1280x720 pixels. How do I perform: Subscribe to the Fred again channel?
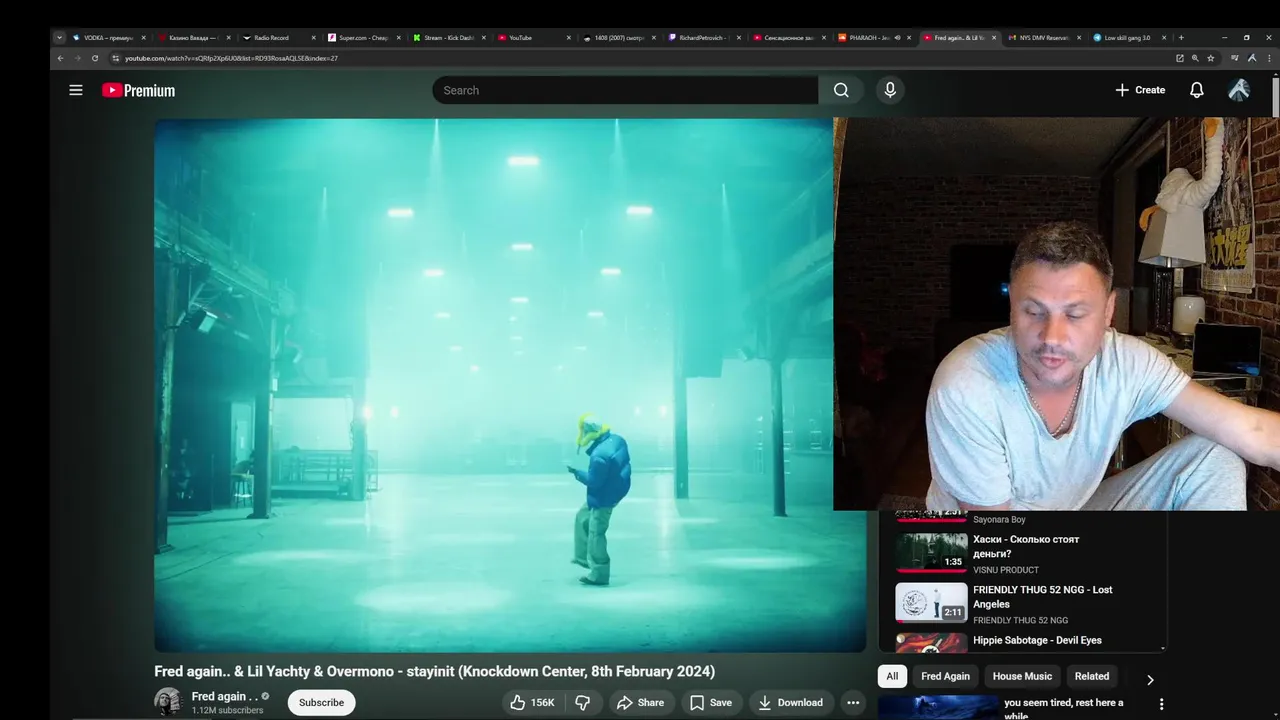(321, 703)
